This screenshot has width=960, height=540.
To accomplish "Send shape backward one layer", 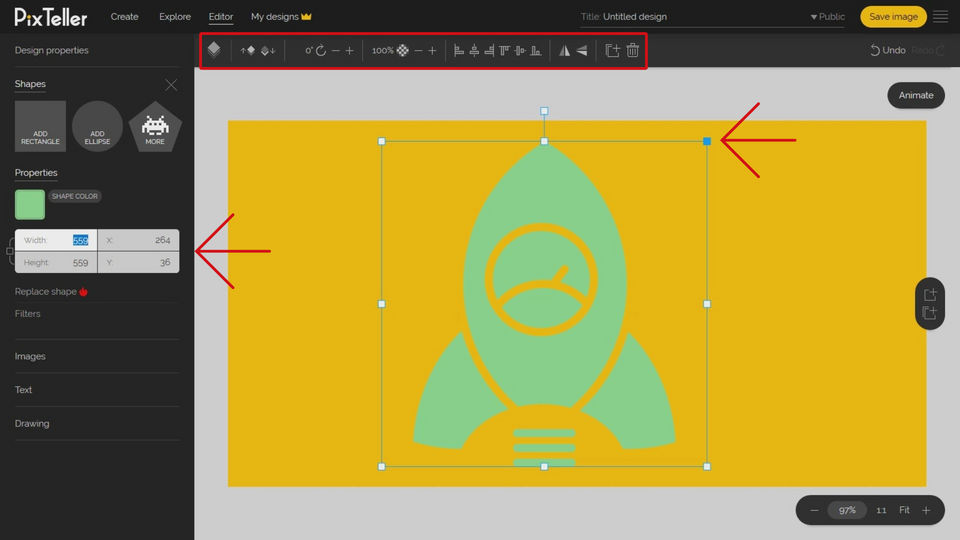I will point(268,50).
